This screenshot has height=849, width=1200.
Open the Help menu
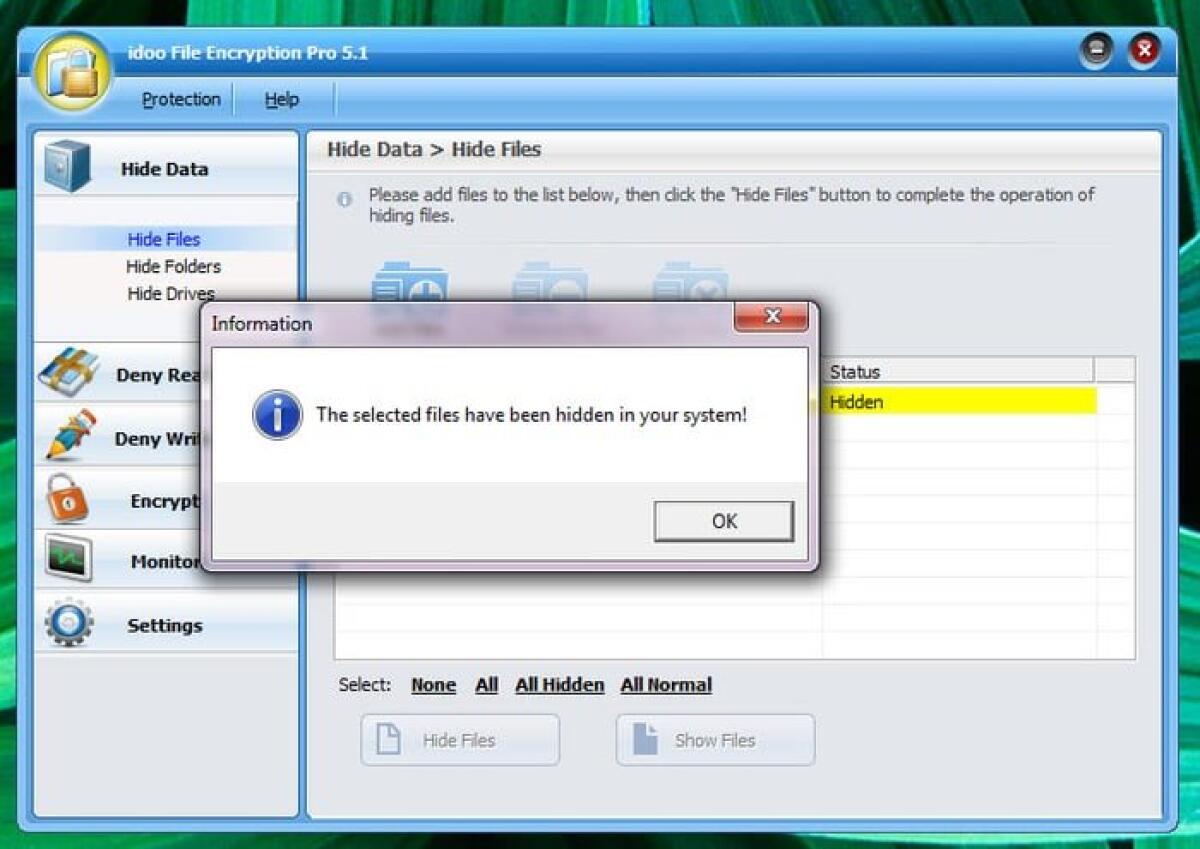click(x=281, y=99)
